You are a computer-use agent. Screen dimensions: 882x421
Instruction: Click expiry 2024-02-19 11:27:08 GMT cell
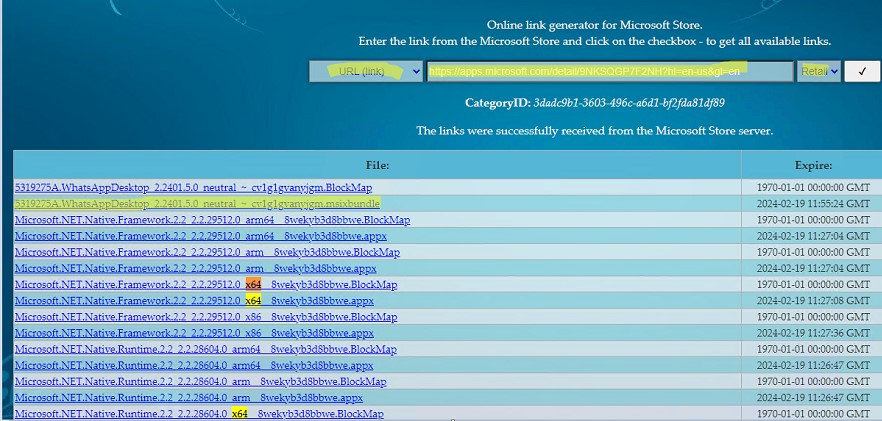coord(813,301)
